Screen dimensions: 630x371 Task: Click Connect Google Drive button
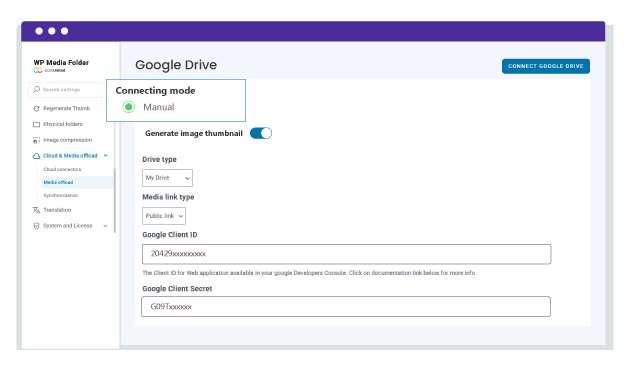546,66
